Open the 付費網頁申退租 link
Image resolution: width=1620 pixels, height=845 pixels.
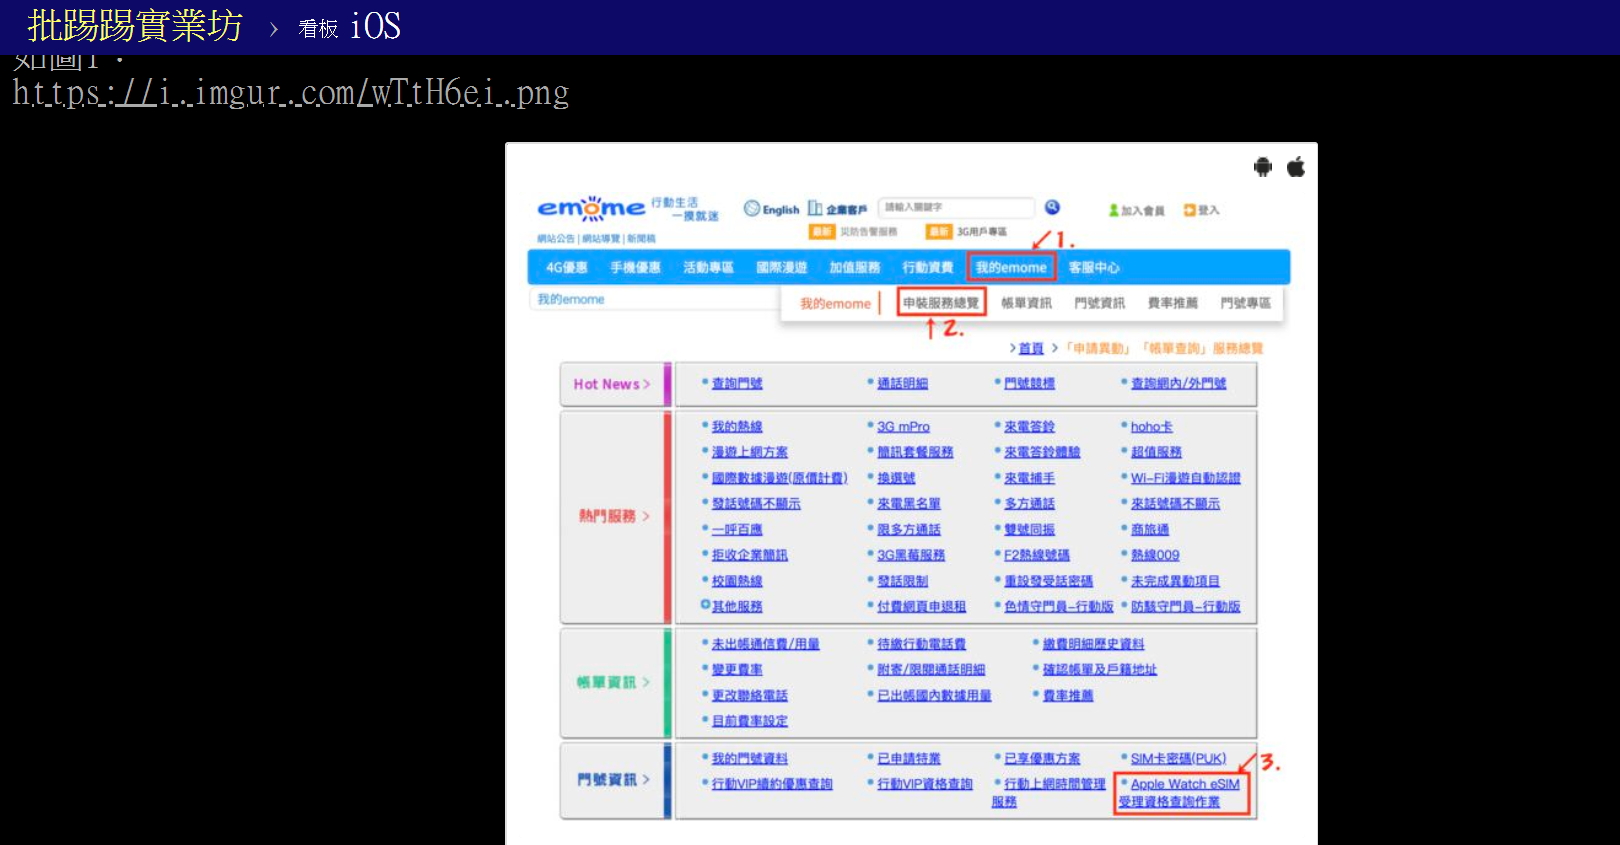[x=922, y=607]
